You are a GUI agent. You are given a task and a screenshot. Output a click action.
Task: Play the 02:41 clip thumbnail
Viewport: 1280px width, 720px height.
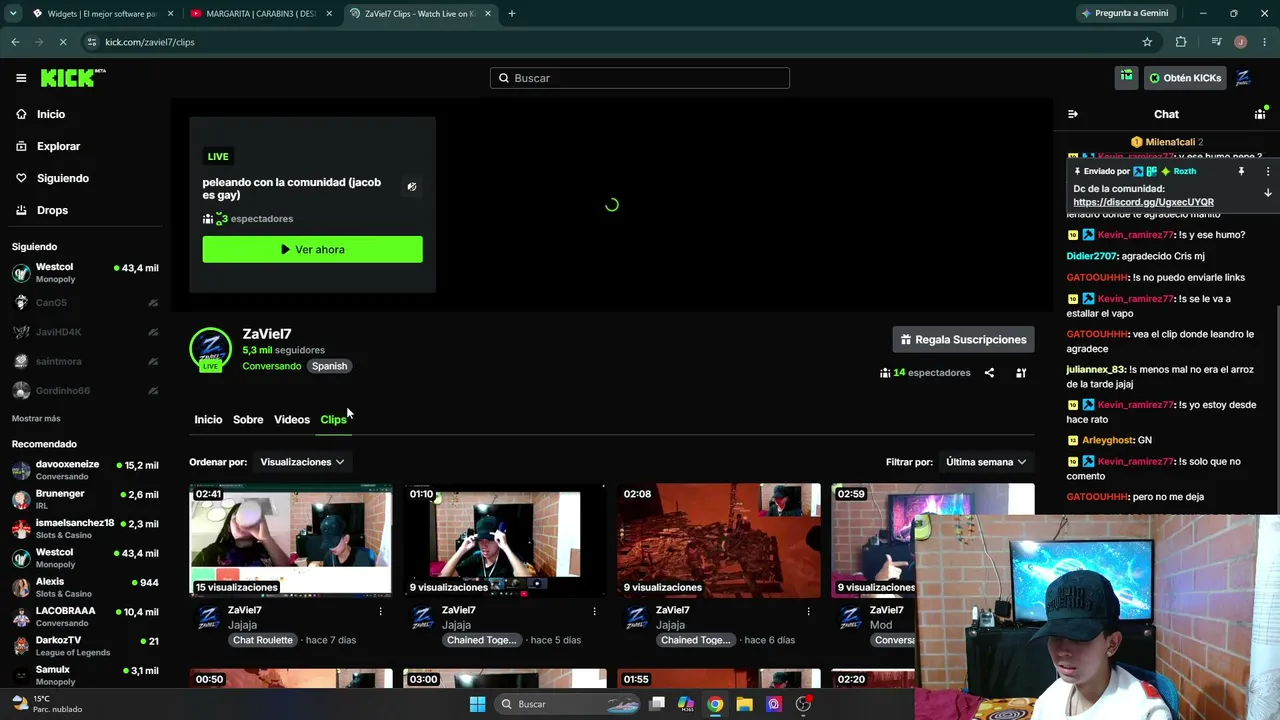click(x=291, y=540)
